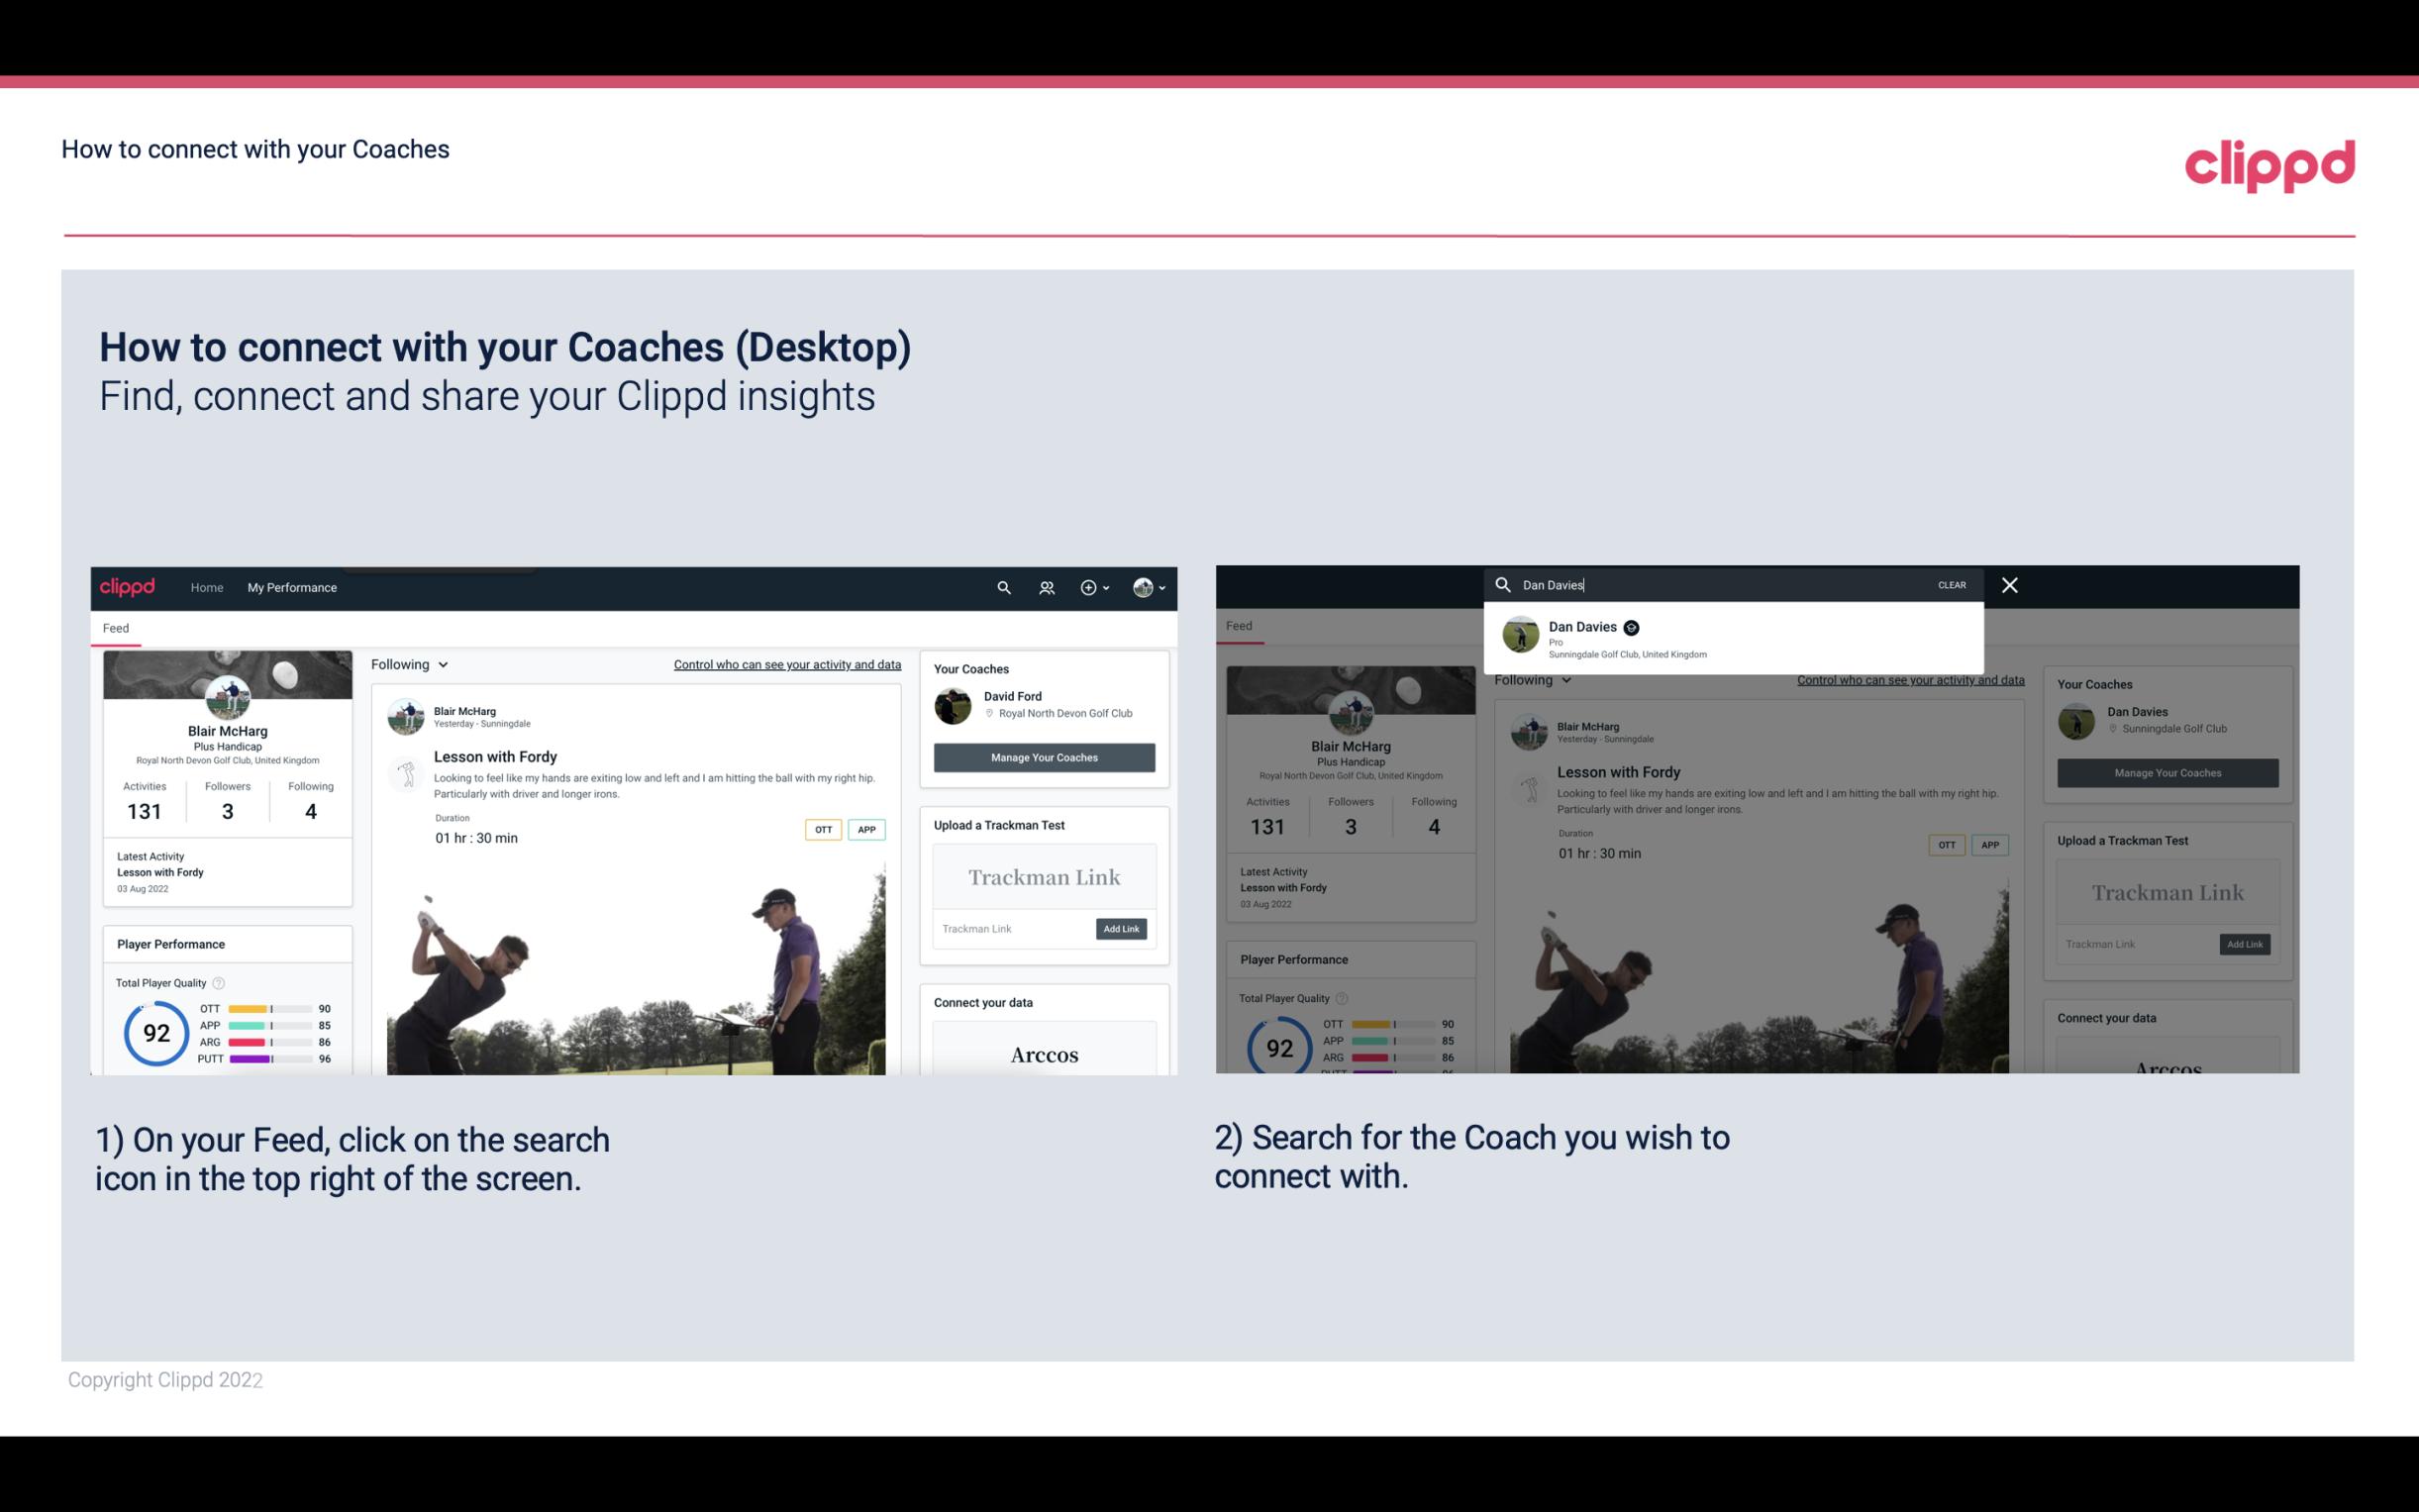Click the Home tab in navigation bar
2419x1512 pixels.
click(207, 587)
